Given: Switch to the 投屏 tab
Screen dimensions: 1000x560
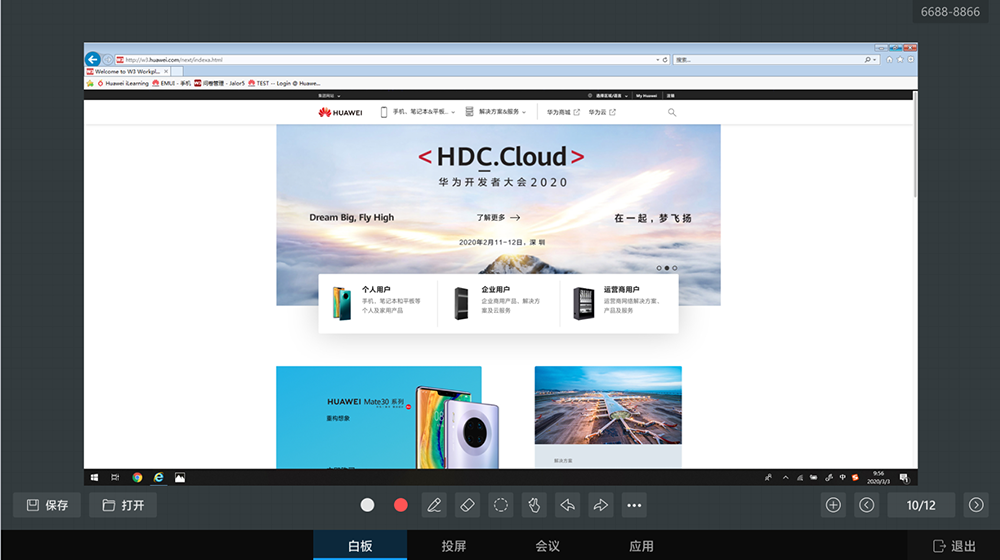Looking at the screenshot, I should [x=453, y=546].
